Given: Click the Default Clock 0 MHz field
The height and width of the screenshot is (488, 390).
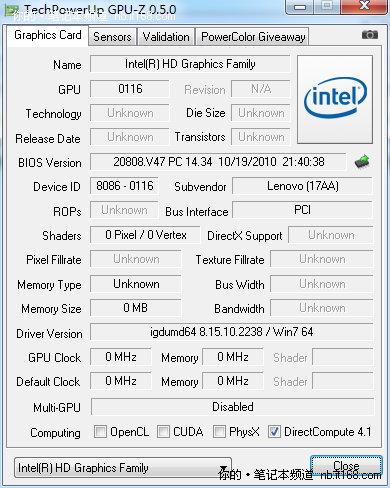Looking at the screenshot, I should pos(121,381).
